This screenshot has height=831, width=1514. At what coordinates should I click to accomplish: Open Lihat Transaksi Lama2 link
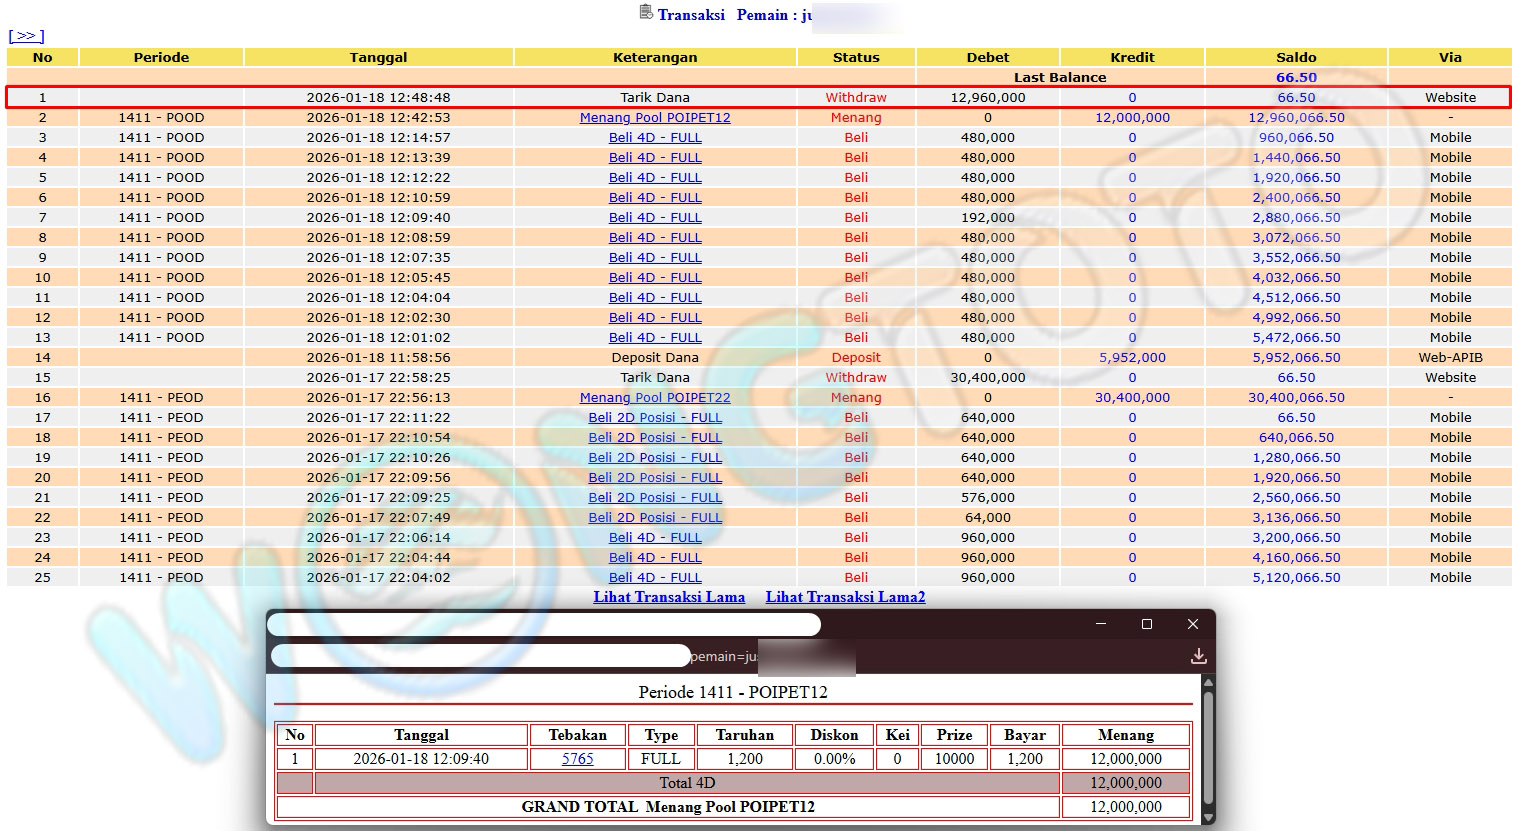[x=845, y=597]
